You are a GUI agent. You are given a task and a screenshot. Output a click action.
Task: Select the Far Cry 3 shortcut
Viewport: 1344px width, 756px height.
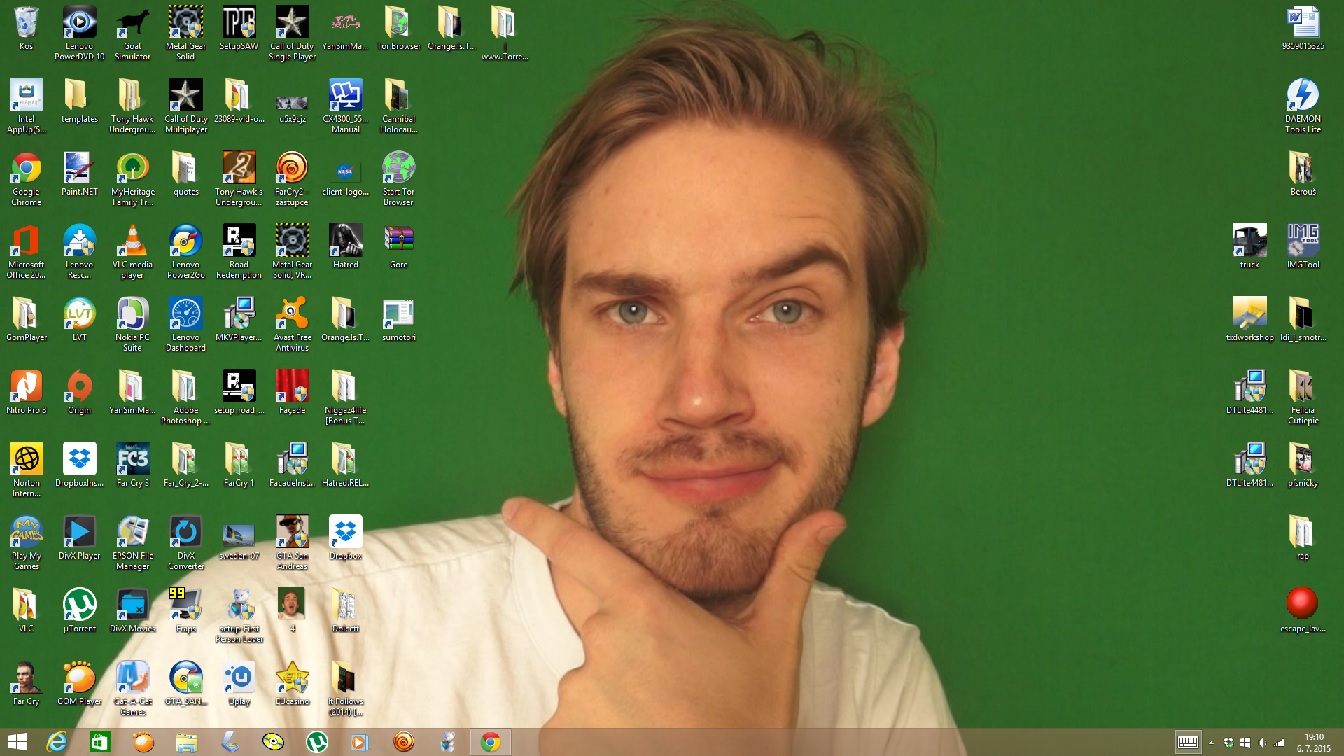tap(132, 459)
